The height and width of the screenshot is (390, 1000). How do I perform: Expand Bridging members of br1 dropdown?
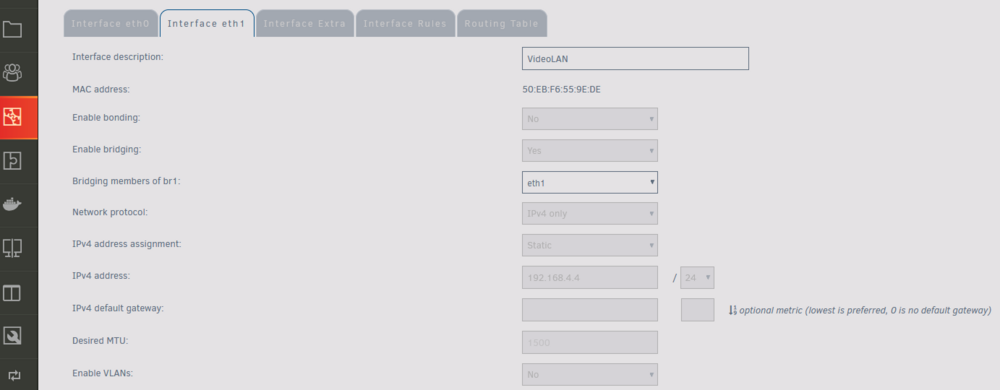click(x=590, y=182)
